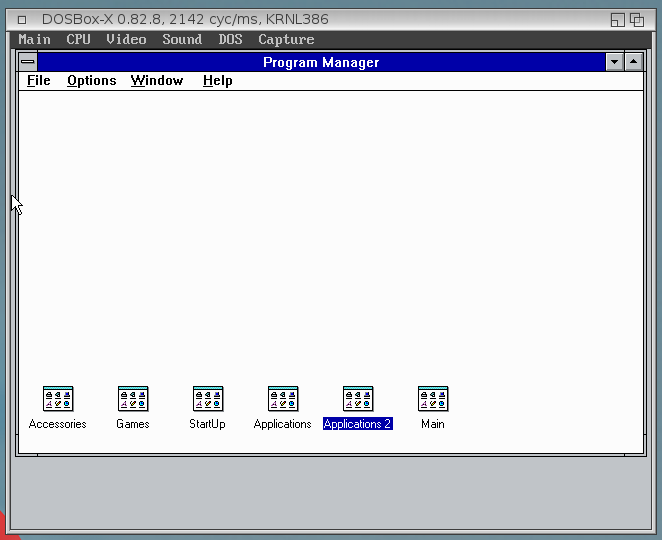Open the DOSBox-X Sound menu
Image resolution: width=662 pixels, height=540 pixels.
(182, 40)
